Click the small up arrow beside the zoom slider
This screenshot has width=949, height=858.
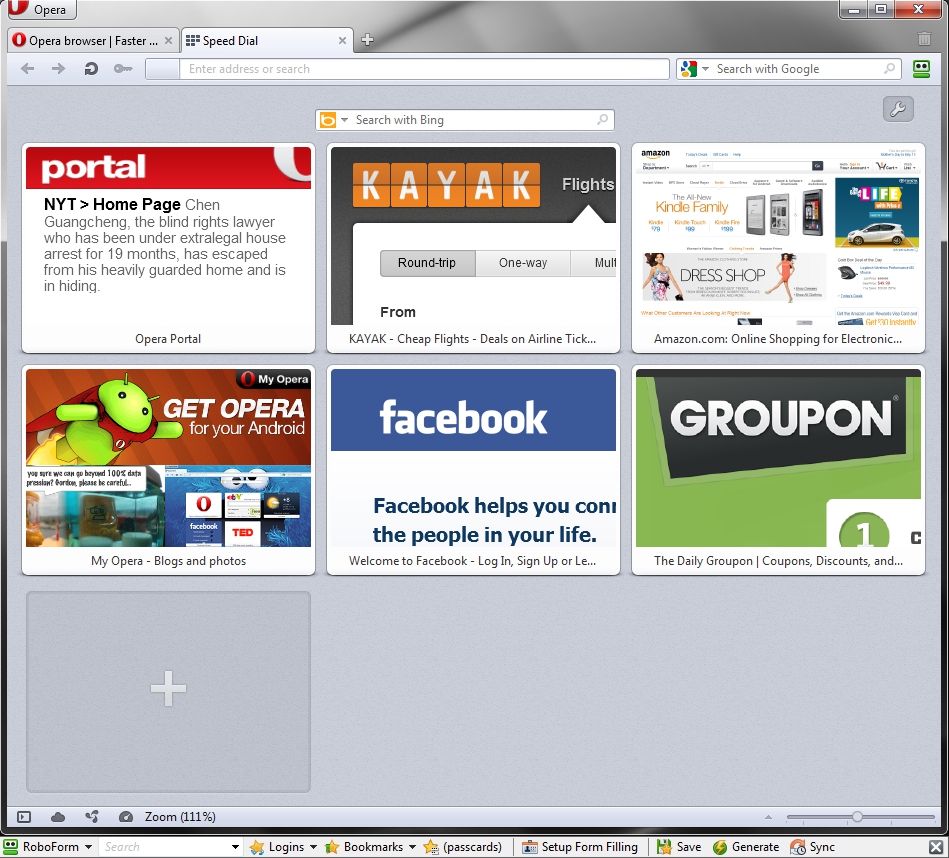(x=769, y=817)
